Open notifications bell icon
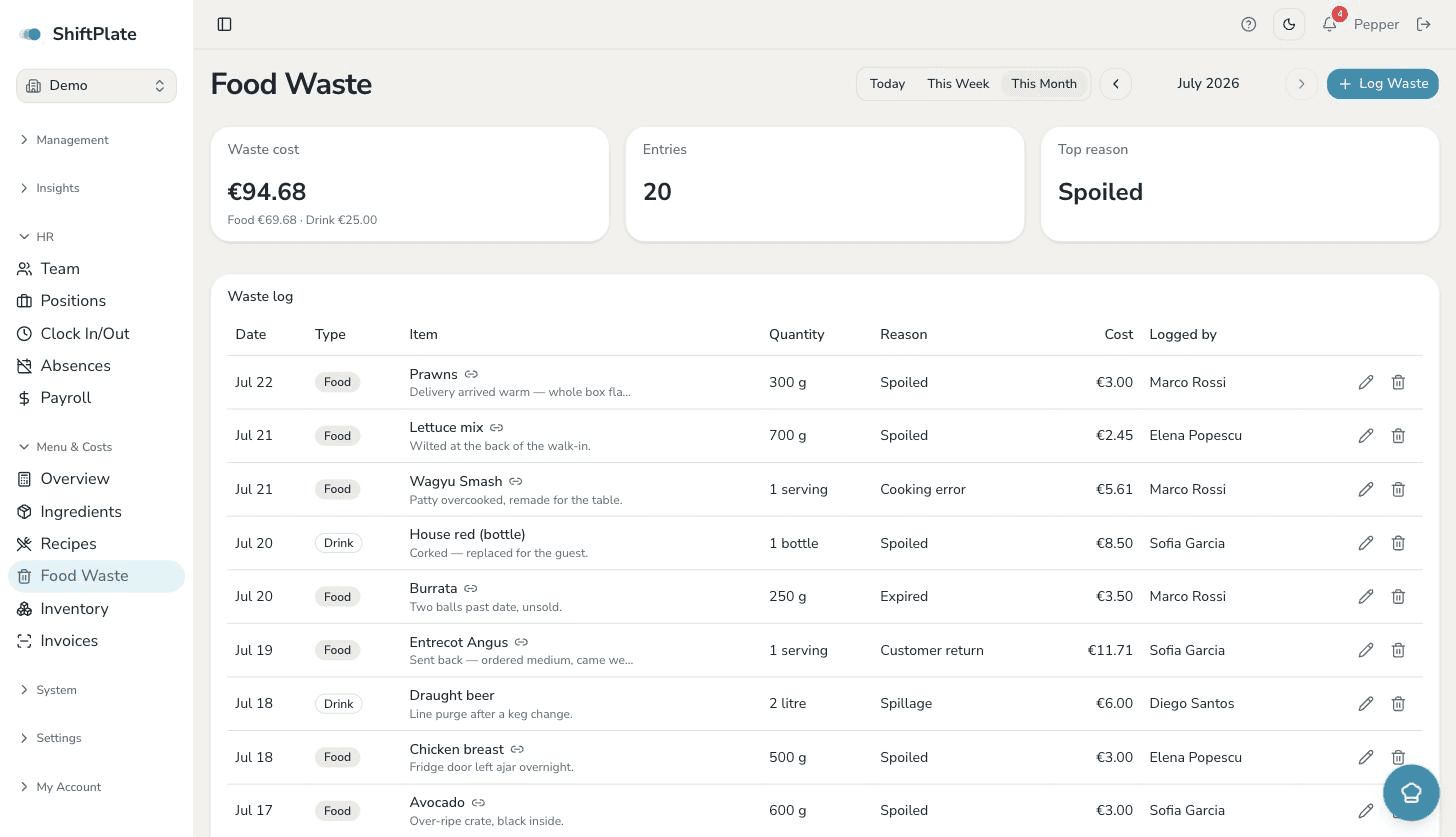Viewport: 1456px width, 837px height. (1329, 24)
